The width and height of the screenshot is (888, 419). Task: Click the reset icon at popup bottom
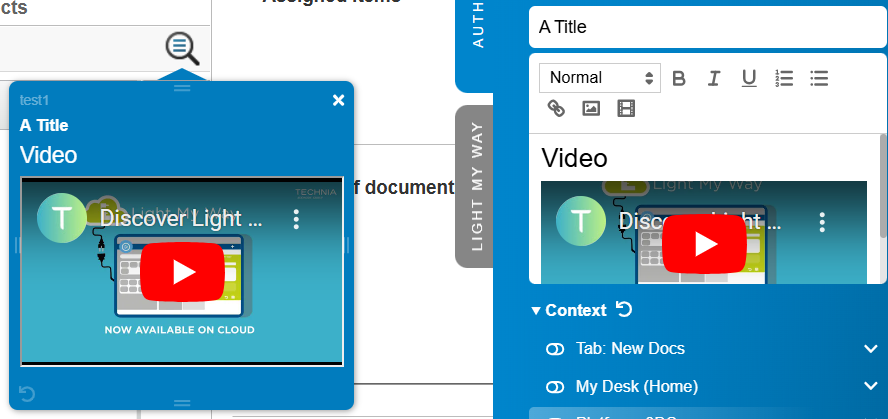(27, 393)
